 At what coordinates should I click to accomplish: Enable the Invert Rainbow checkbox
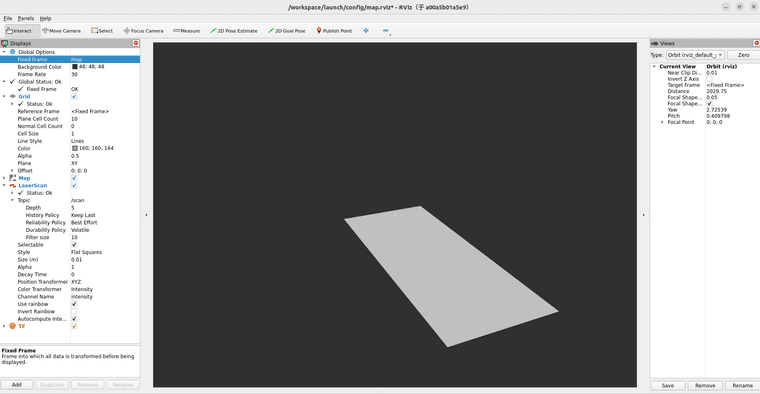[x=74, y=312]
